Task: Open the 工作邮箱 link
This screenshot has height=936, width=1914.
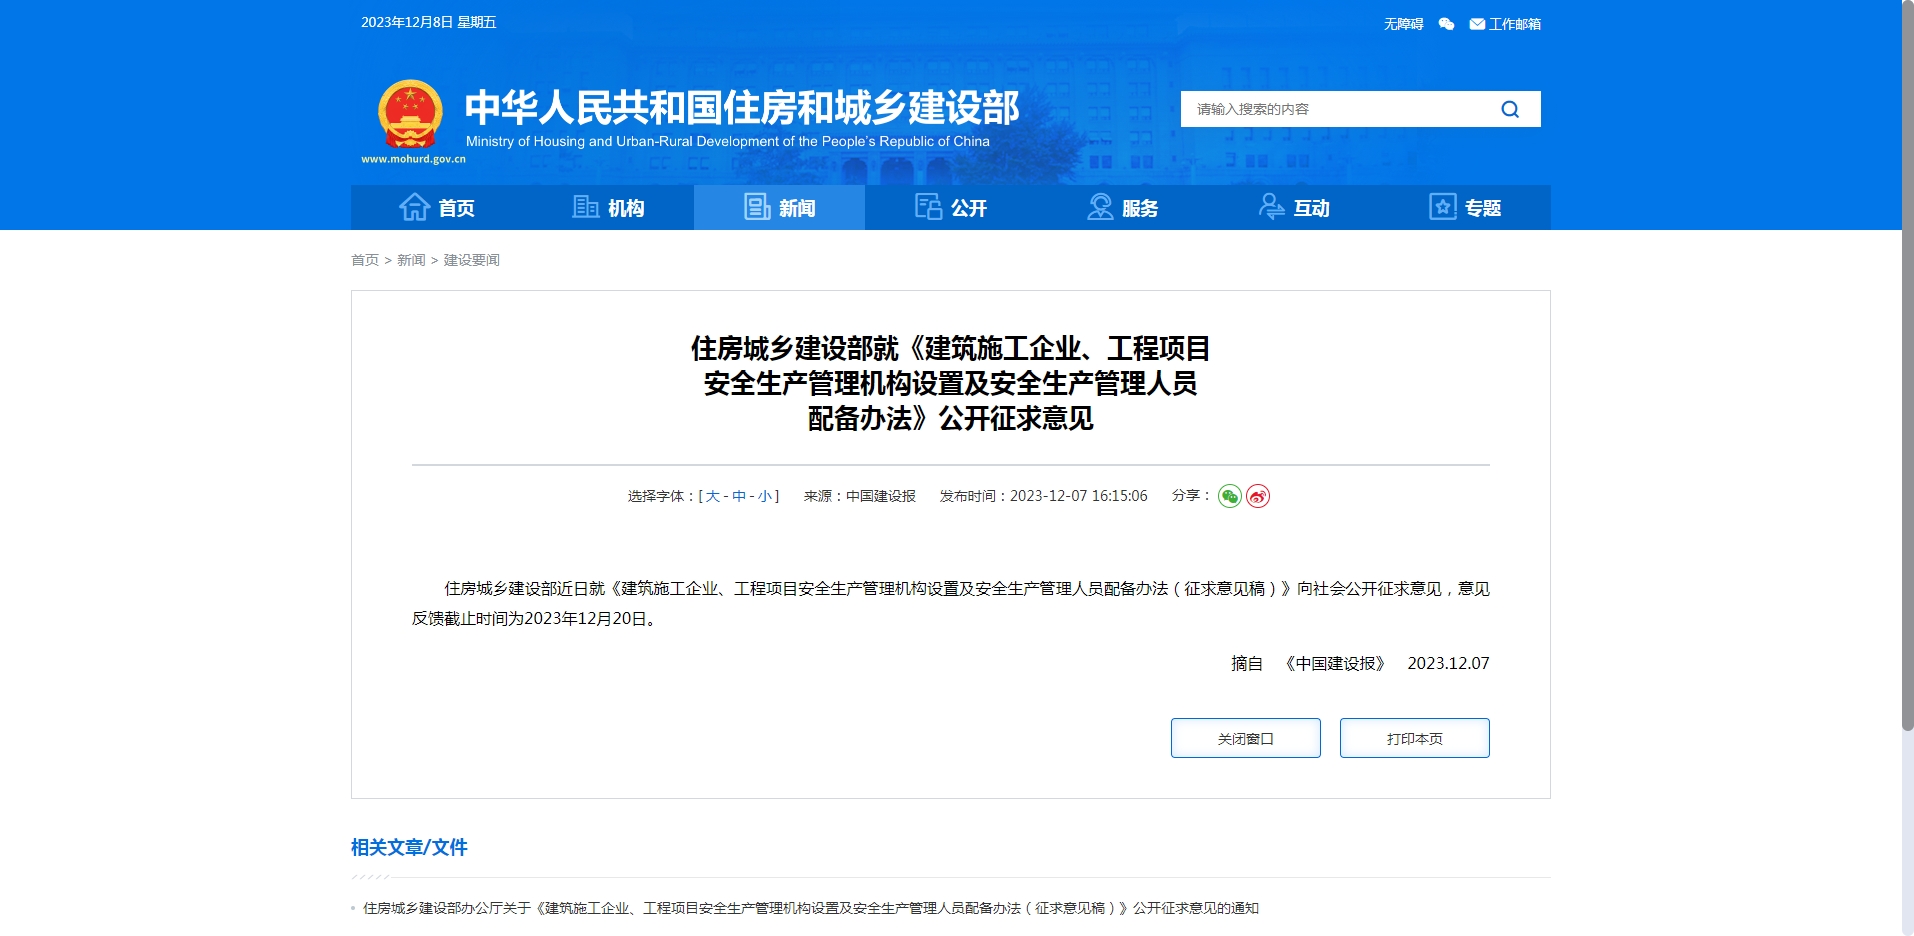Action: 1514,24
